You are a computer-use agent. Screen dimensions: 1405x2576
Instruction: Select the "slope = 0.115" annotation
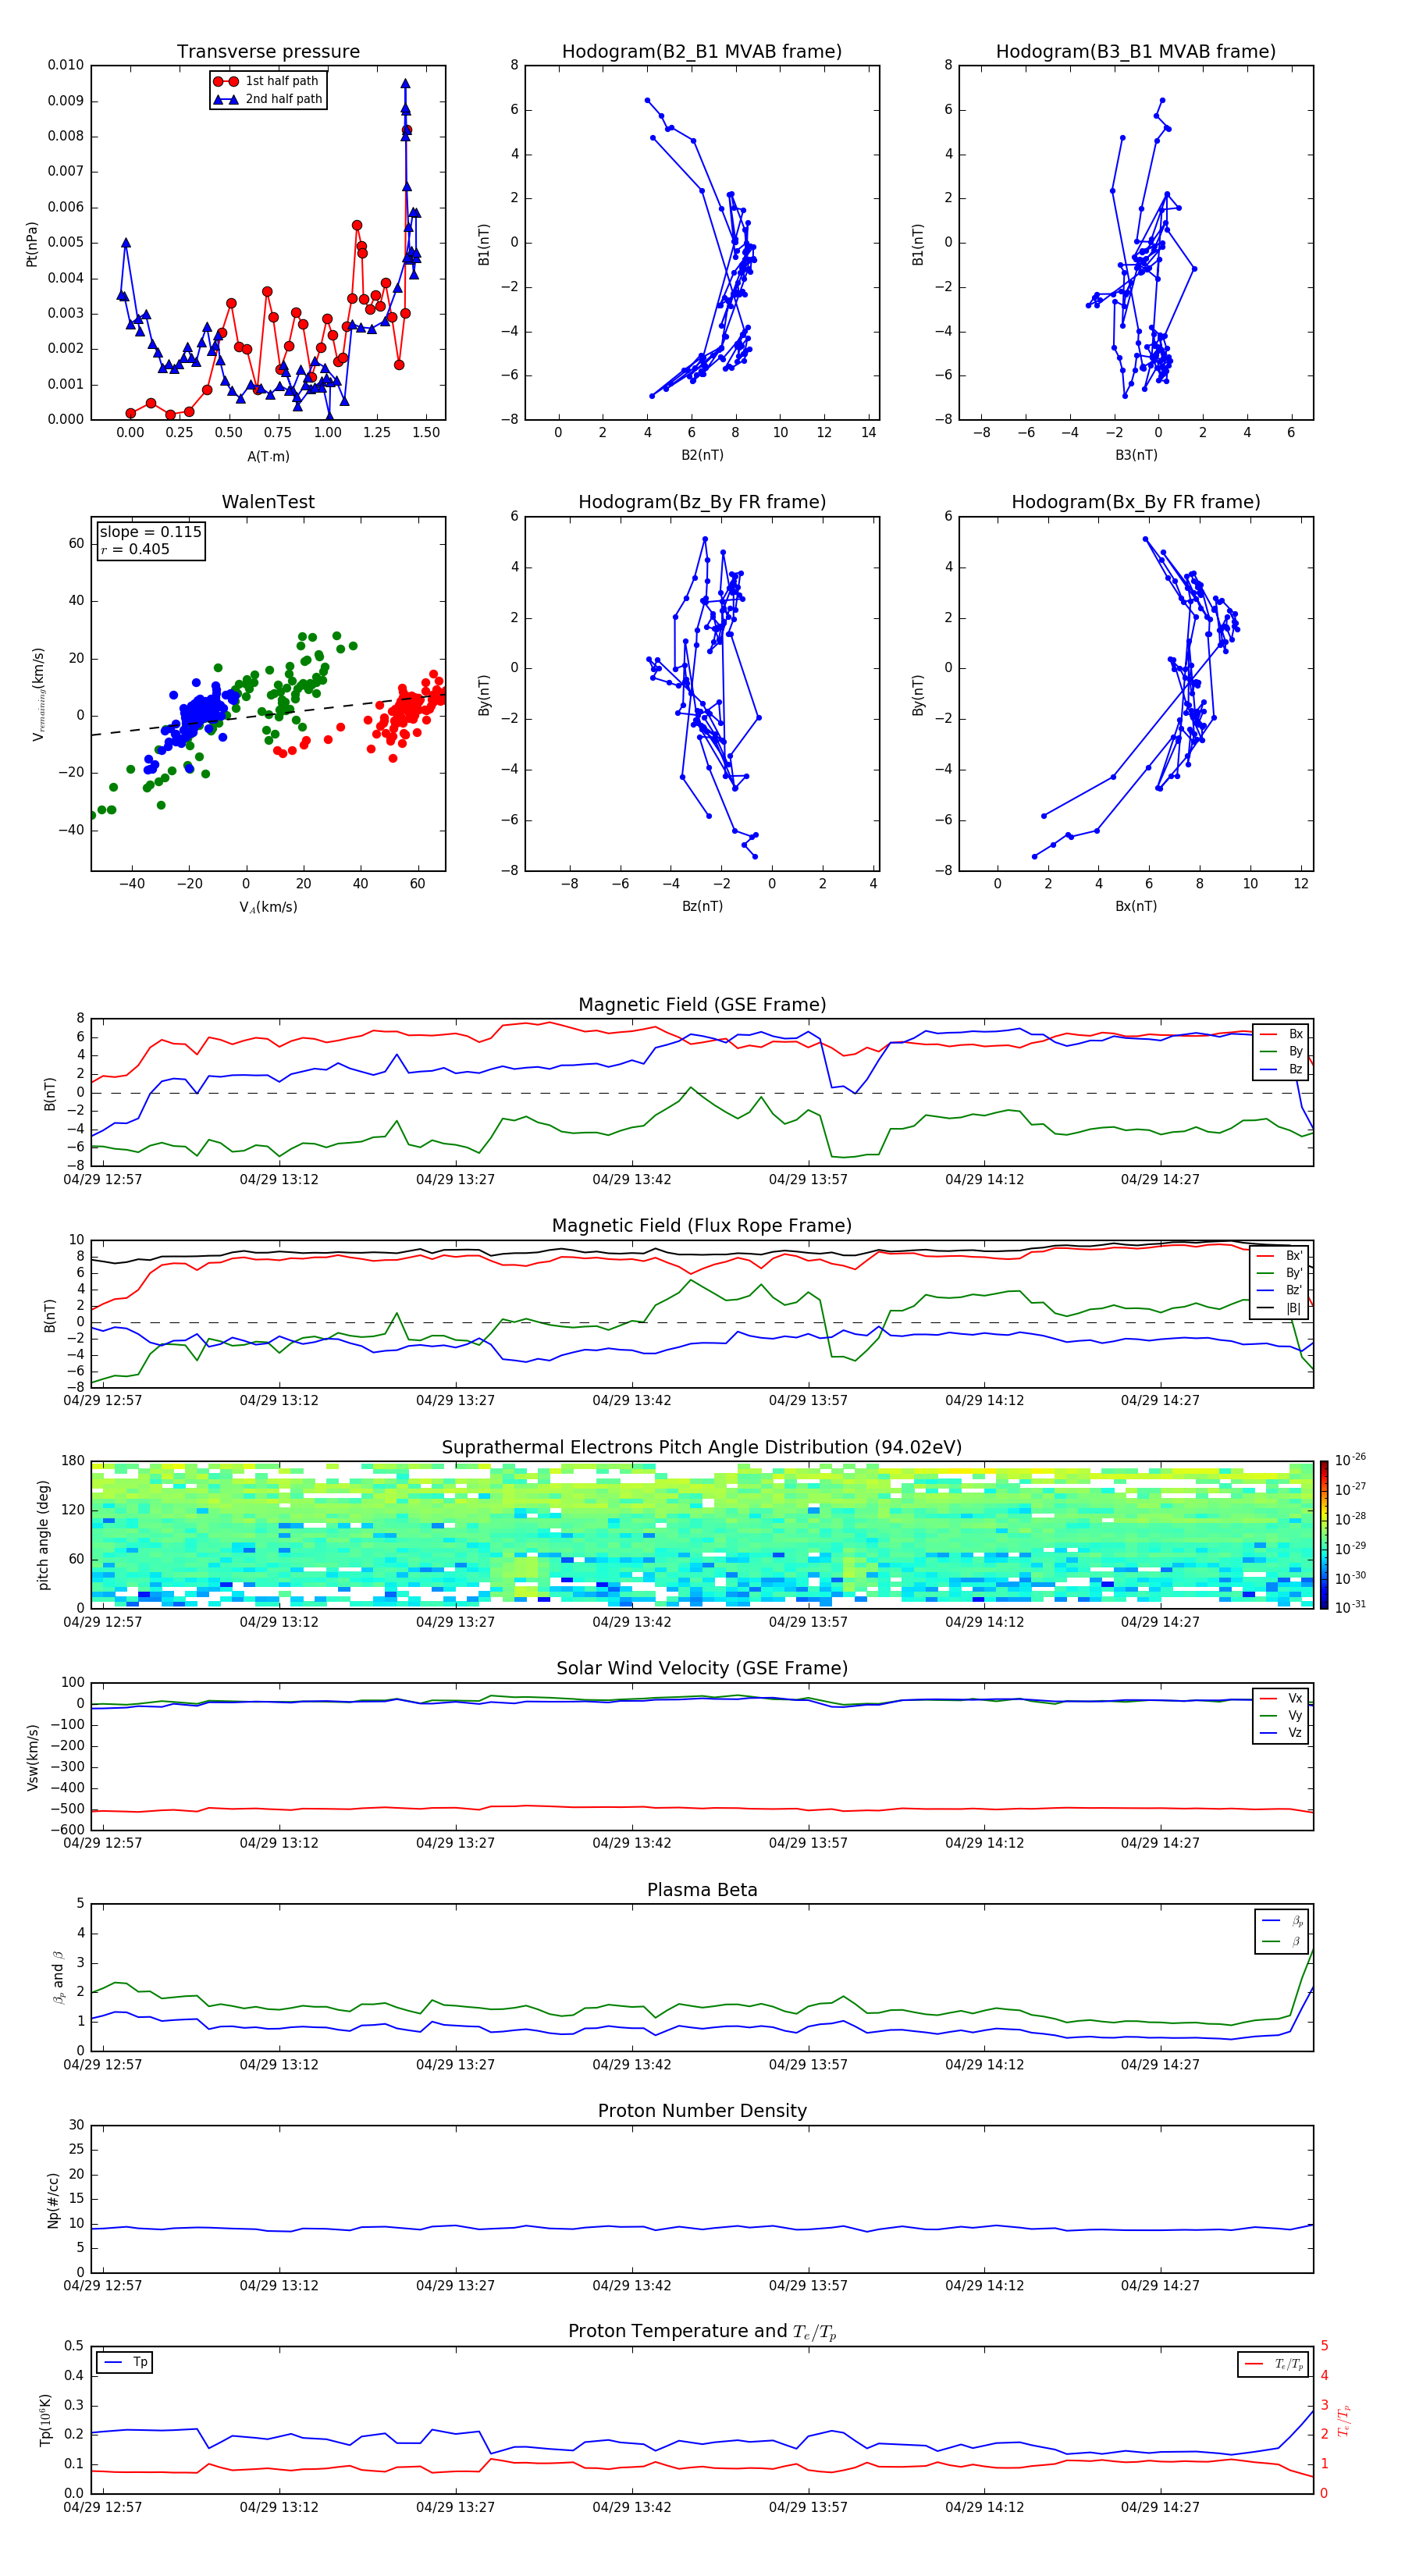click(x=150, y=532)
